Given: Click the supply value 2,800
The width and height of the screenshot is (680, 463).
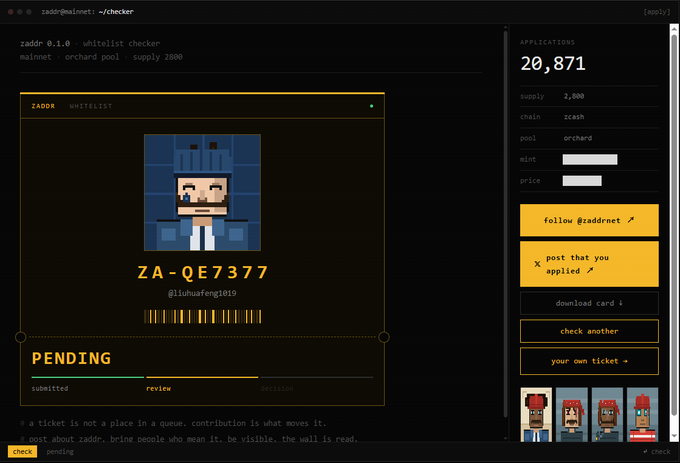Looking at the screenshot, I should point(574,96).
